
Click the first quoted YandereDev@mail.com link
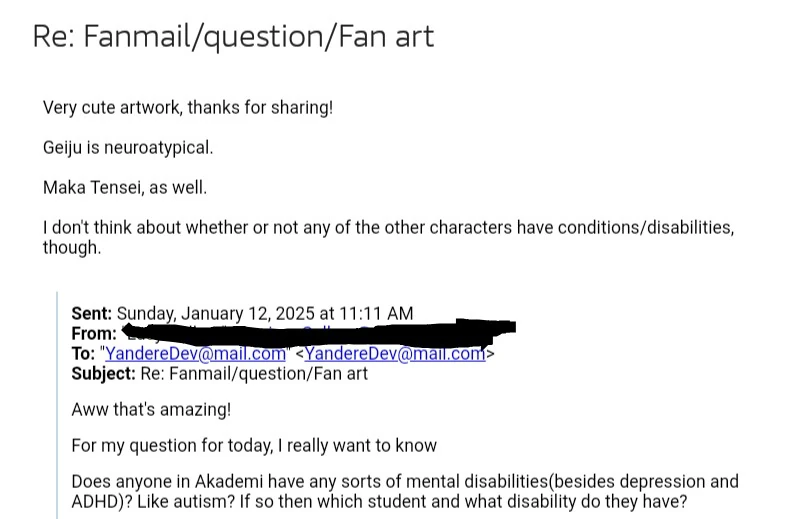195,353
